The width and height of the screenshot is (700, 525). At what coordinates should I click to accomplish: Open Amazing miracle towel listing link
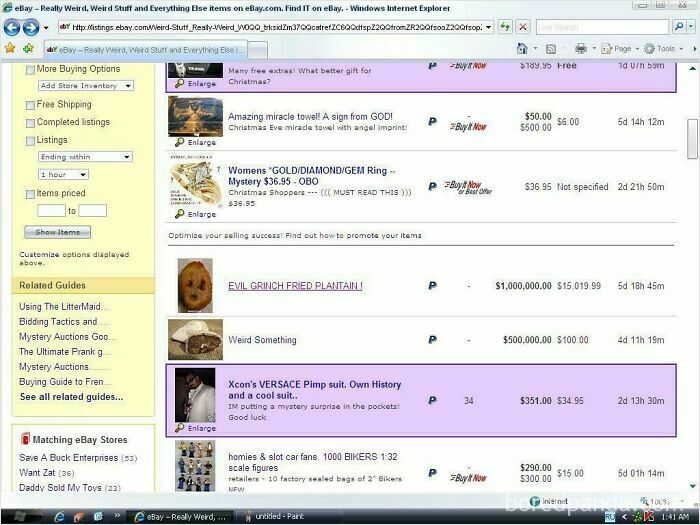coord(310,117)
